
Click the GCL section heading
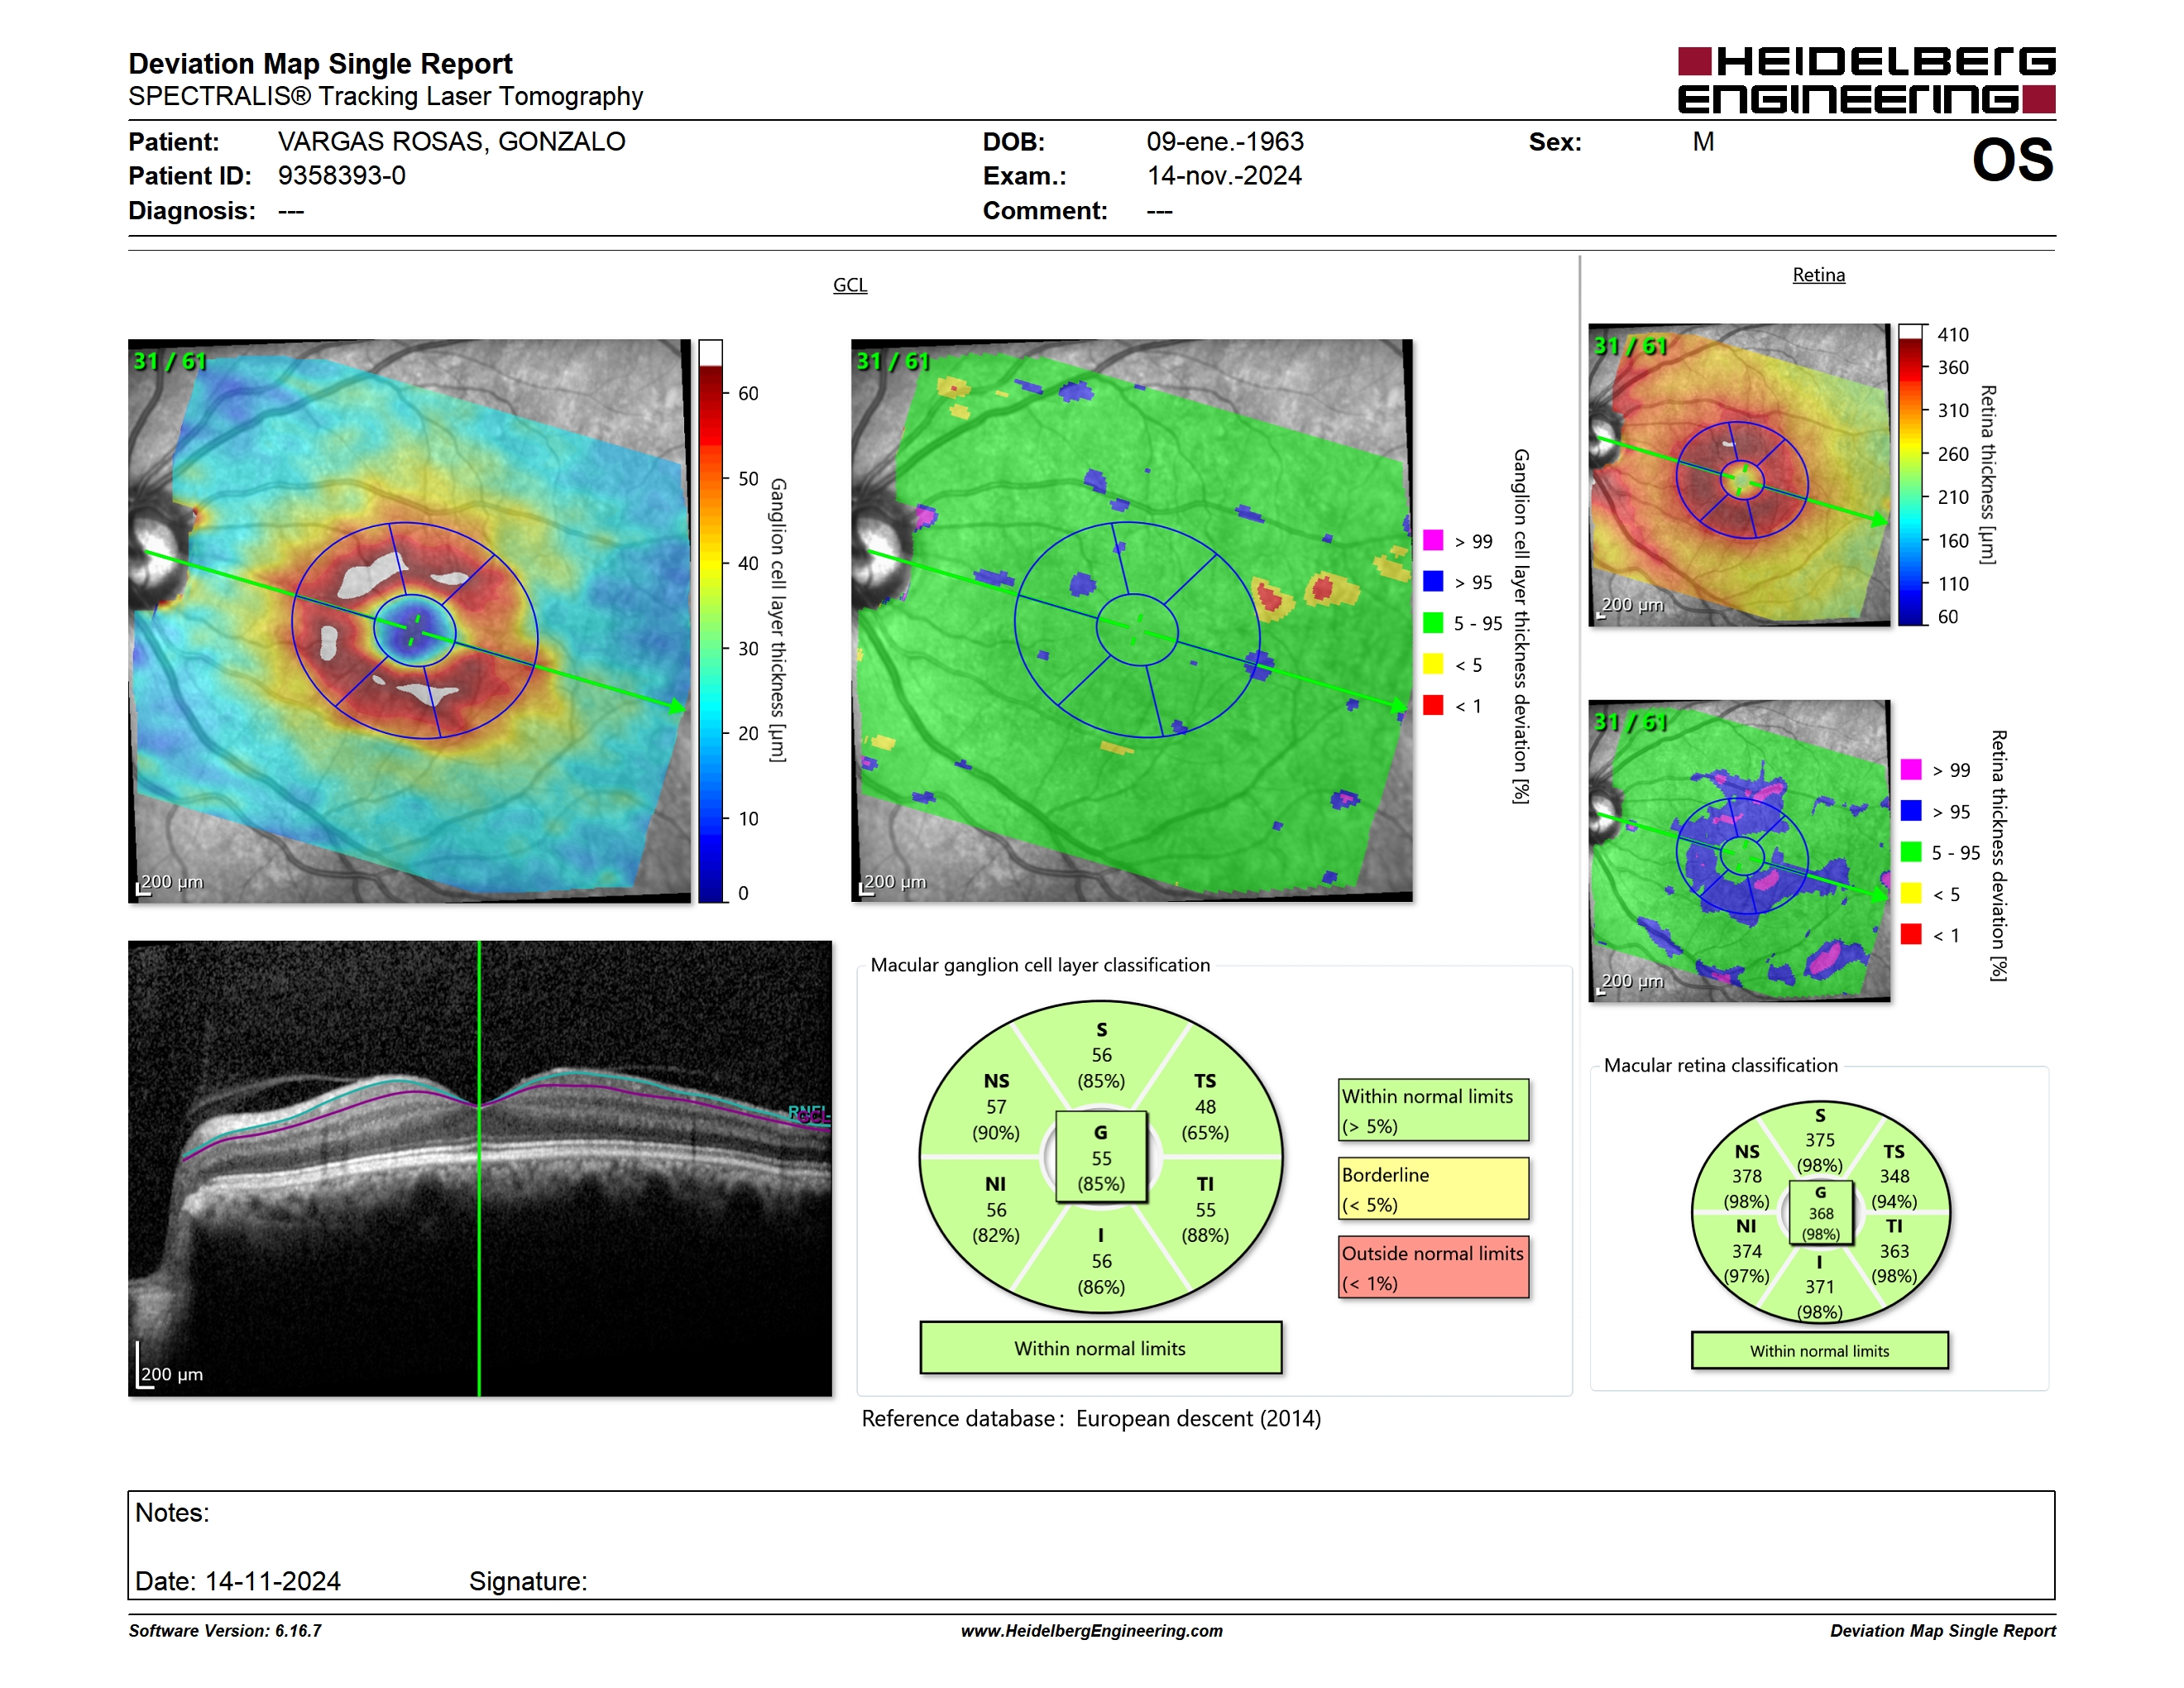pos(850,285)
